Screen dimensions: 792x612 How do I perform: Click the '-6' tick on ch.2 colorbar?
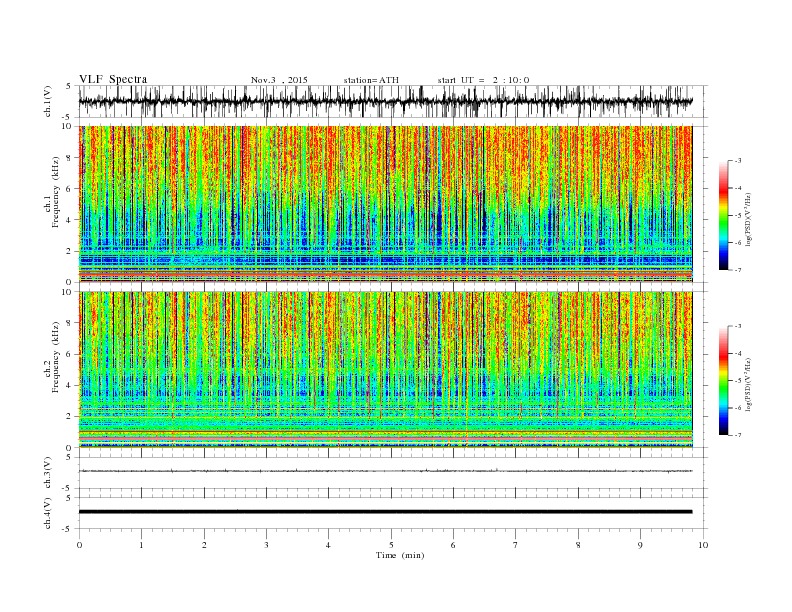738,408
